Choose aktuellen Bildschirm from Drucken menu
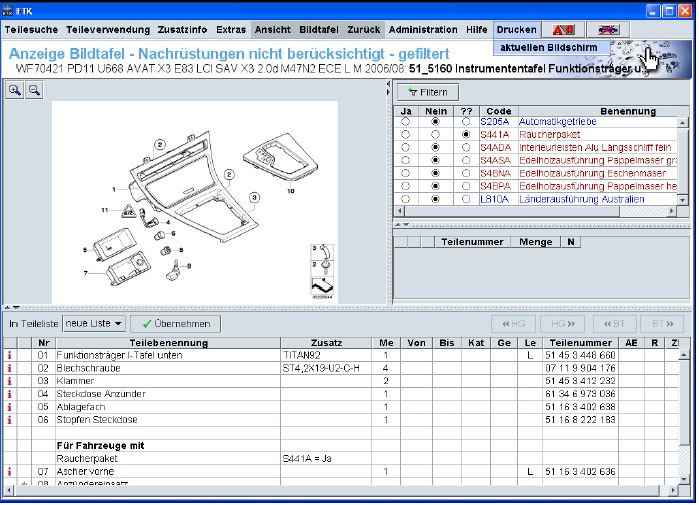The width and height of the screenshot is (699, 505). point(550,47)
